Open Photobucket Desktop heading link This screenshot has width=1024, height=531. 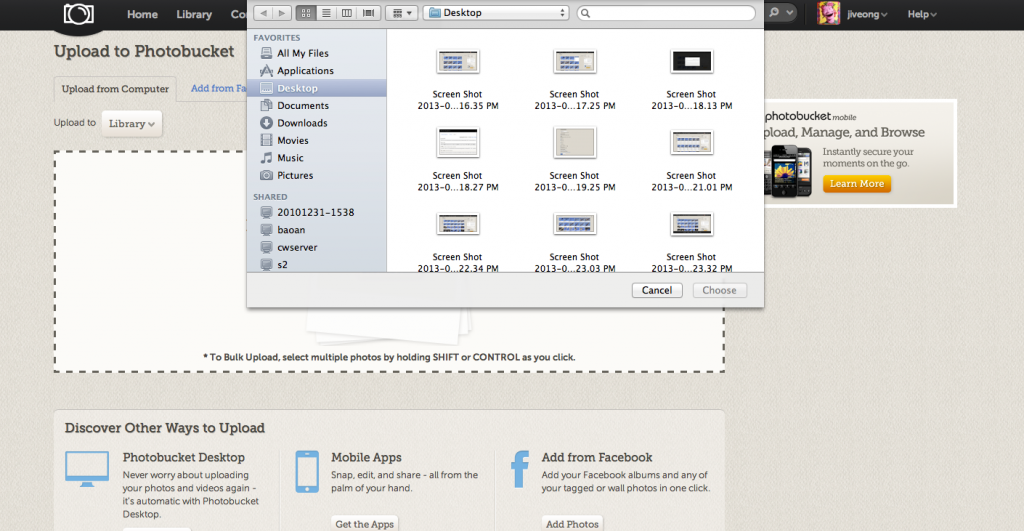(x=184, y=457)
